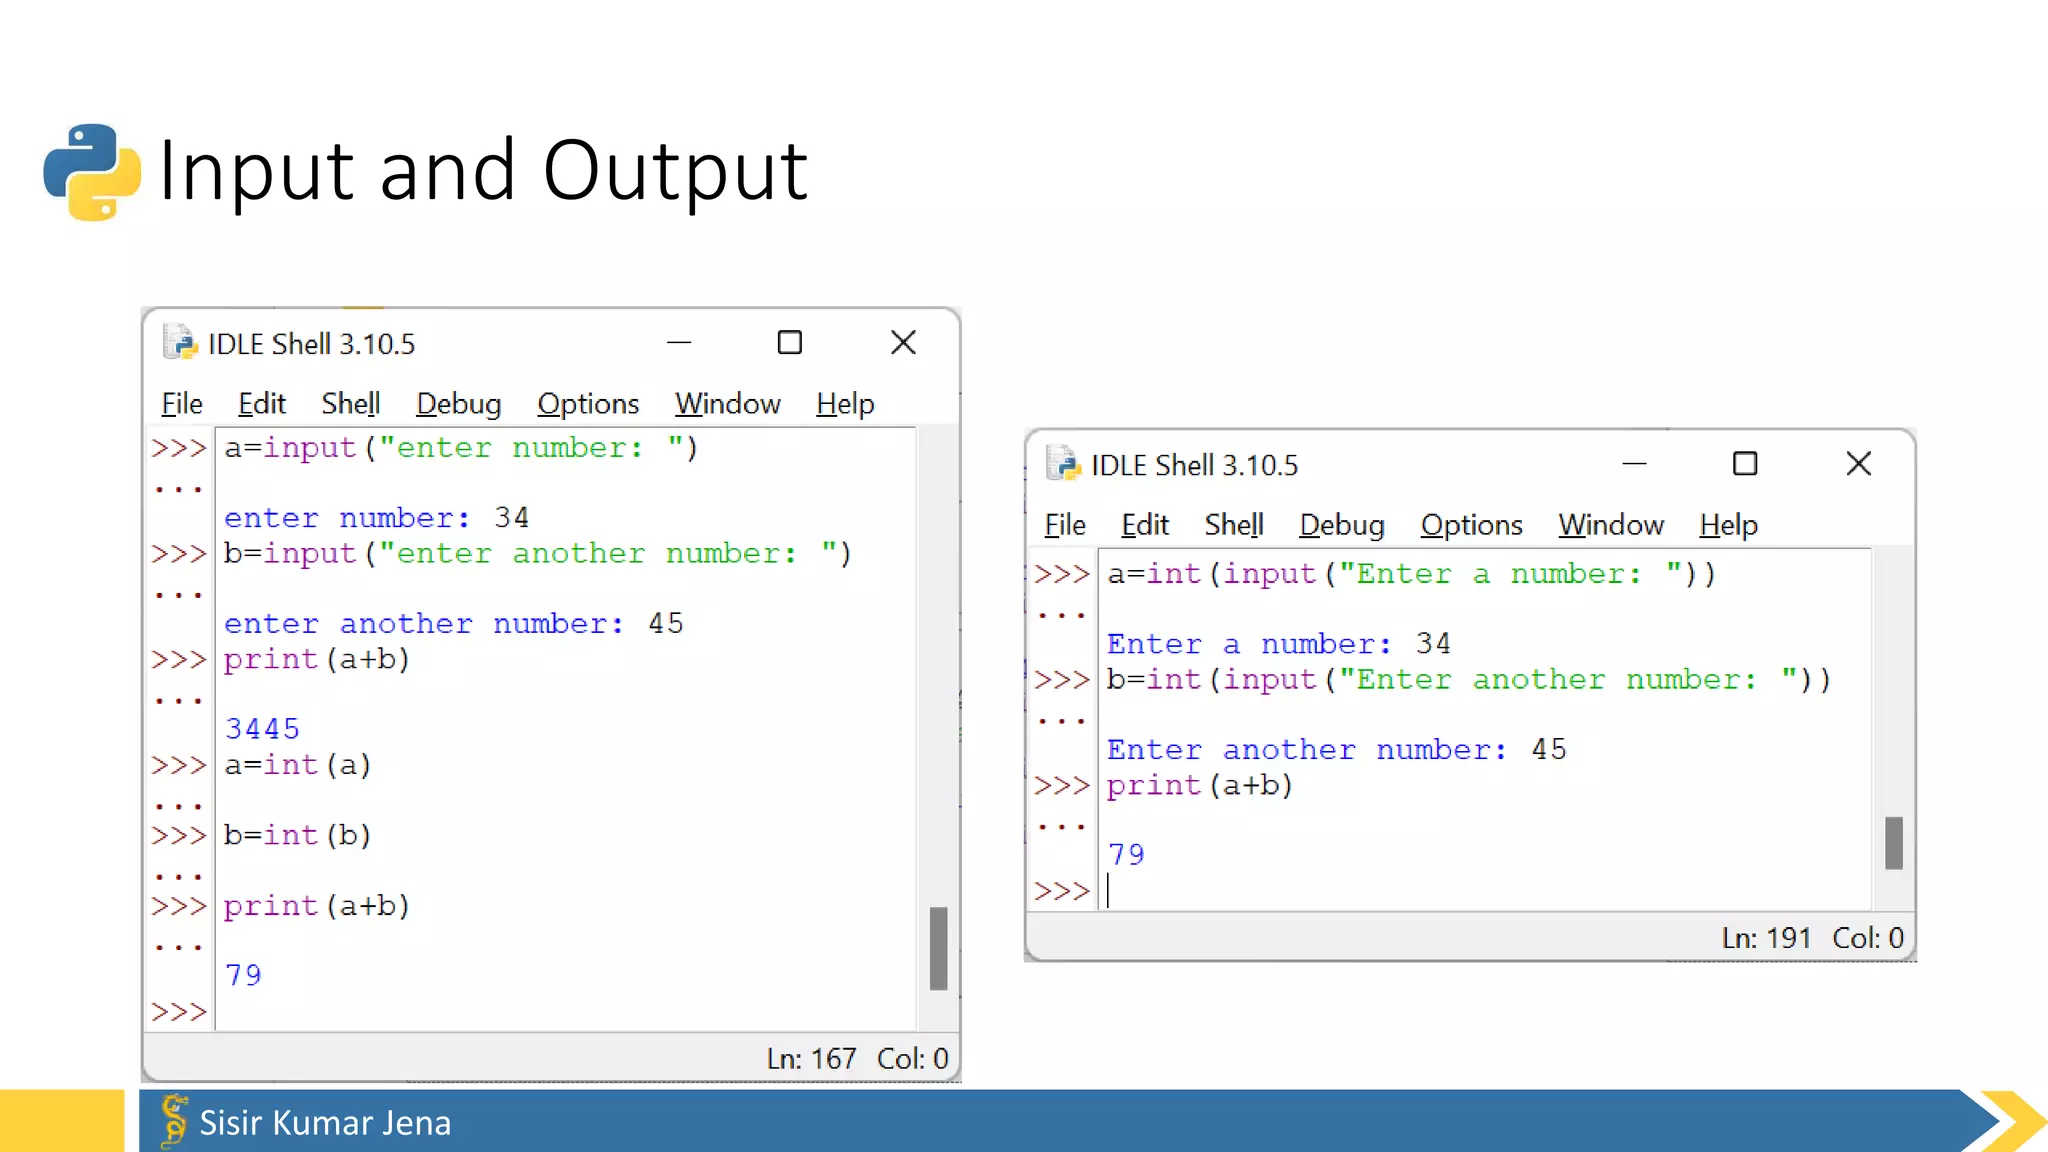Image resolution: width=2048 pixels, height=1152 pixels.
Task: Click the Ln: 167 status in left shell
Action: (811, 1058)
